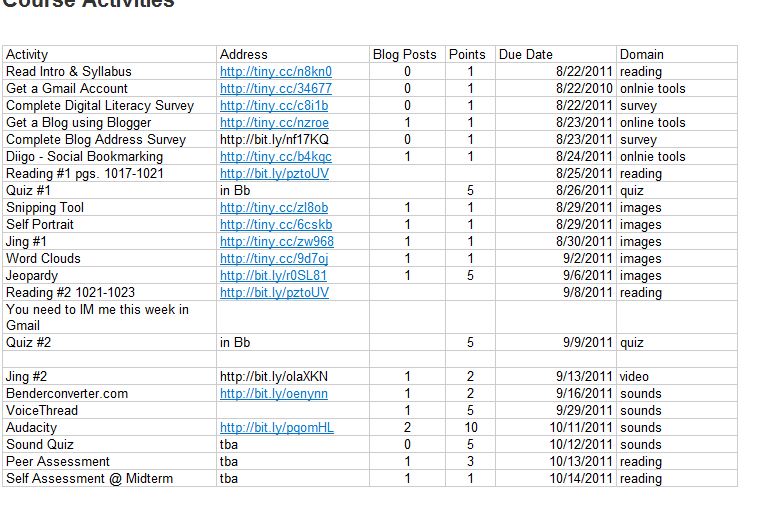Click the 'Diigo - Social Bookmarking' cell
Image resolution: width=758 pixels, height=507 pixels.
tap(109, 157)
